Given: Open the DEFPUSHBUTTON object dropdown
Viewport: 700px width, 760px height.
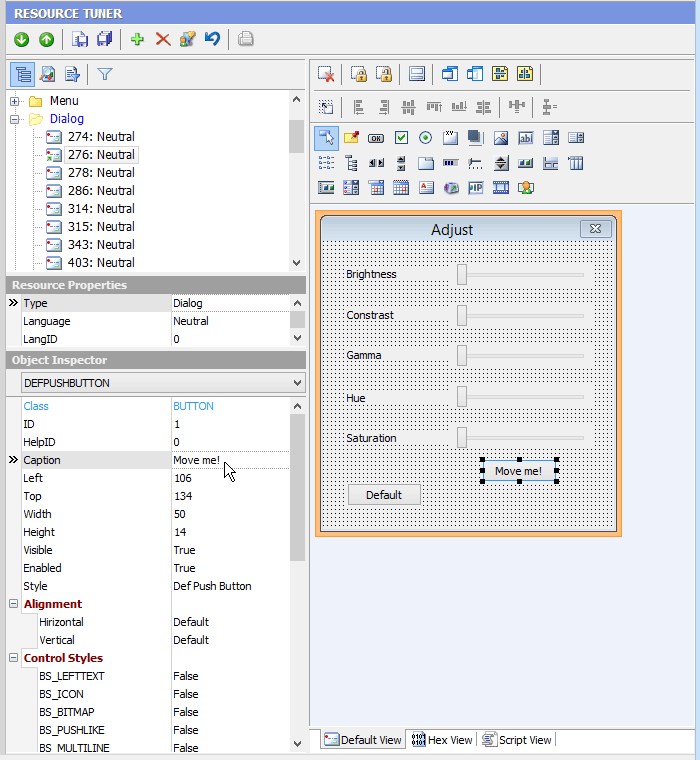Looking at the screenshot, I should 297,383.
